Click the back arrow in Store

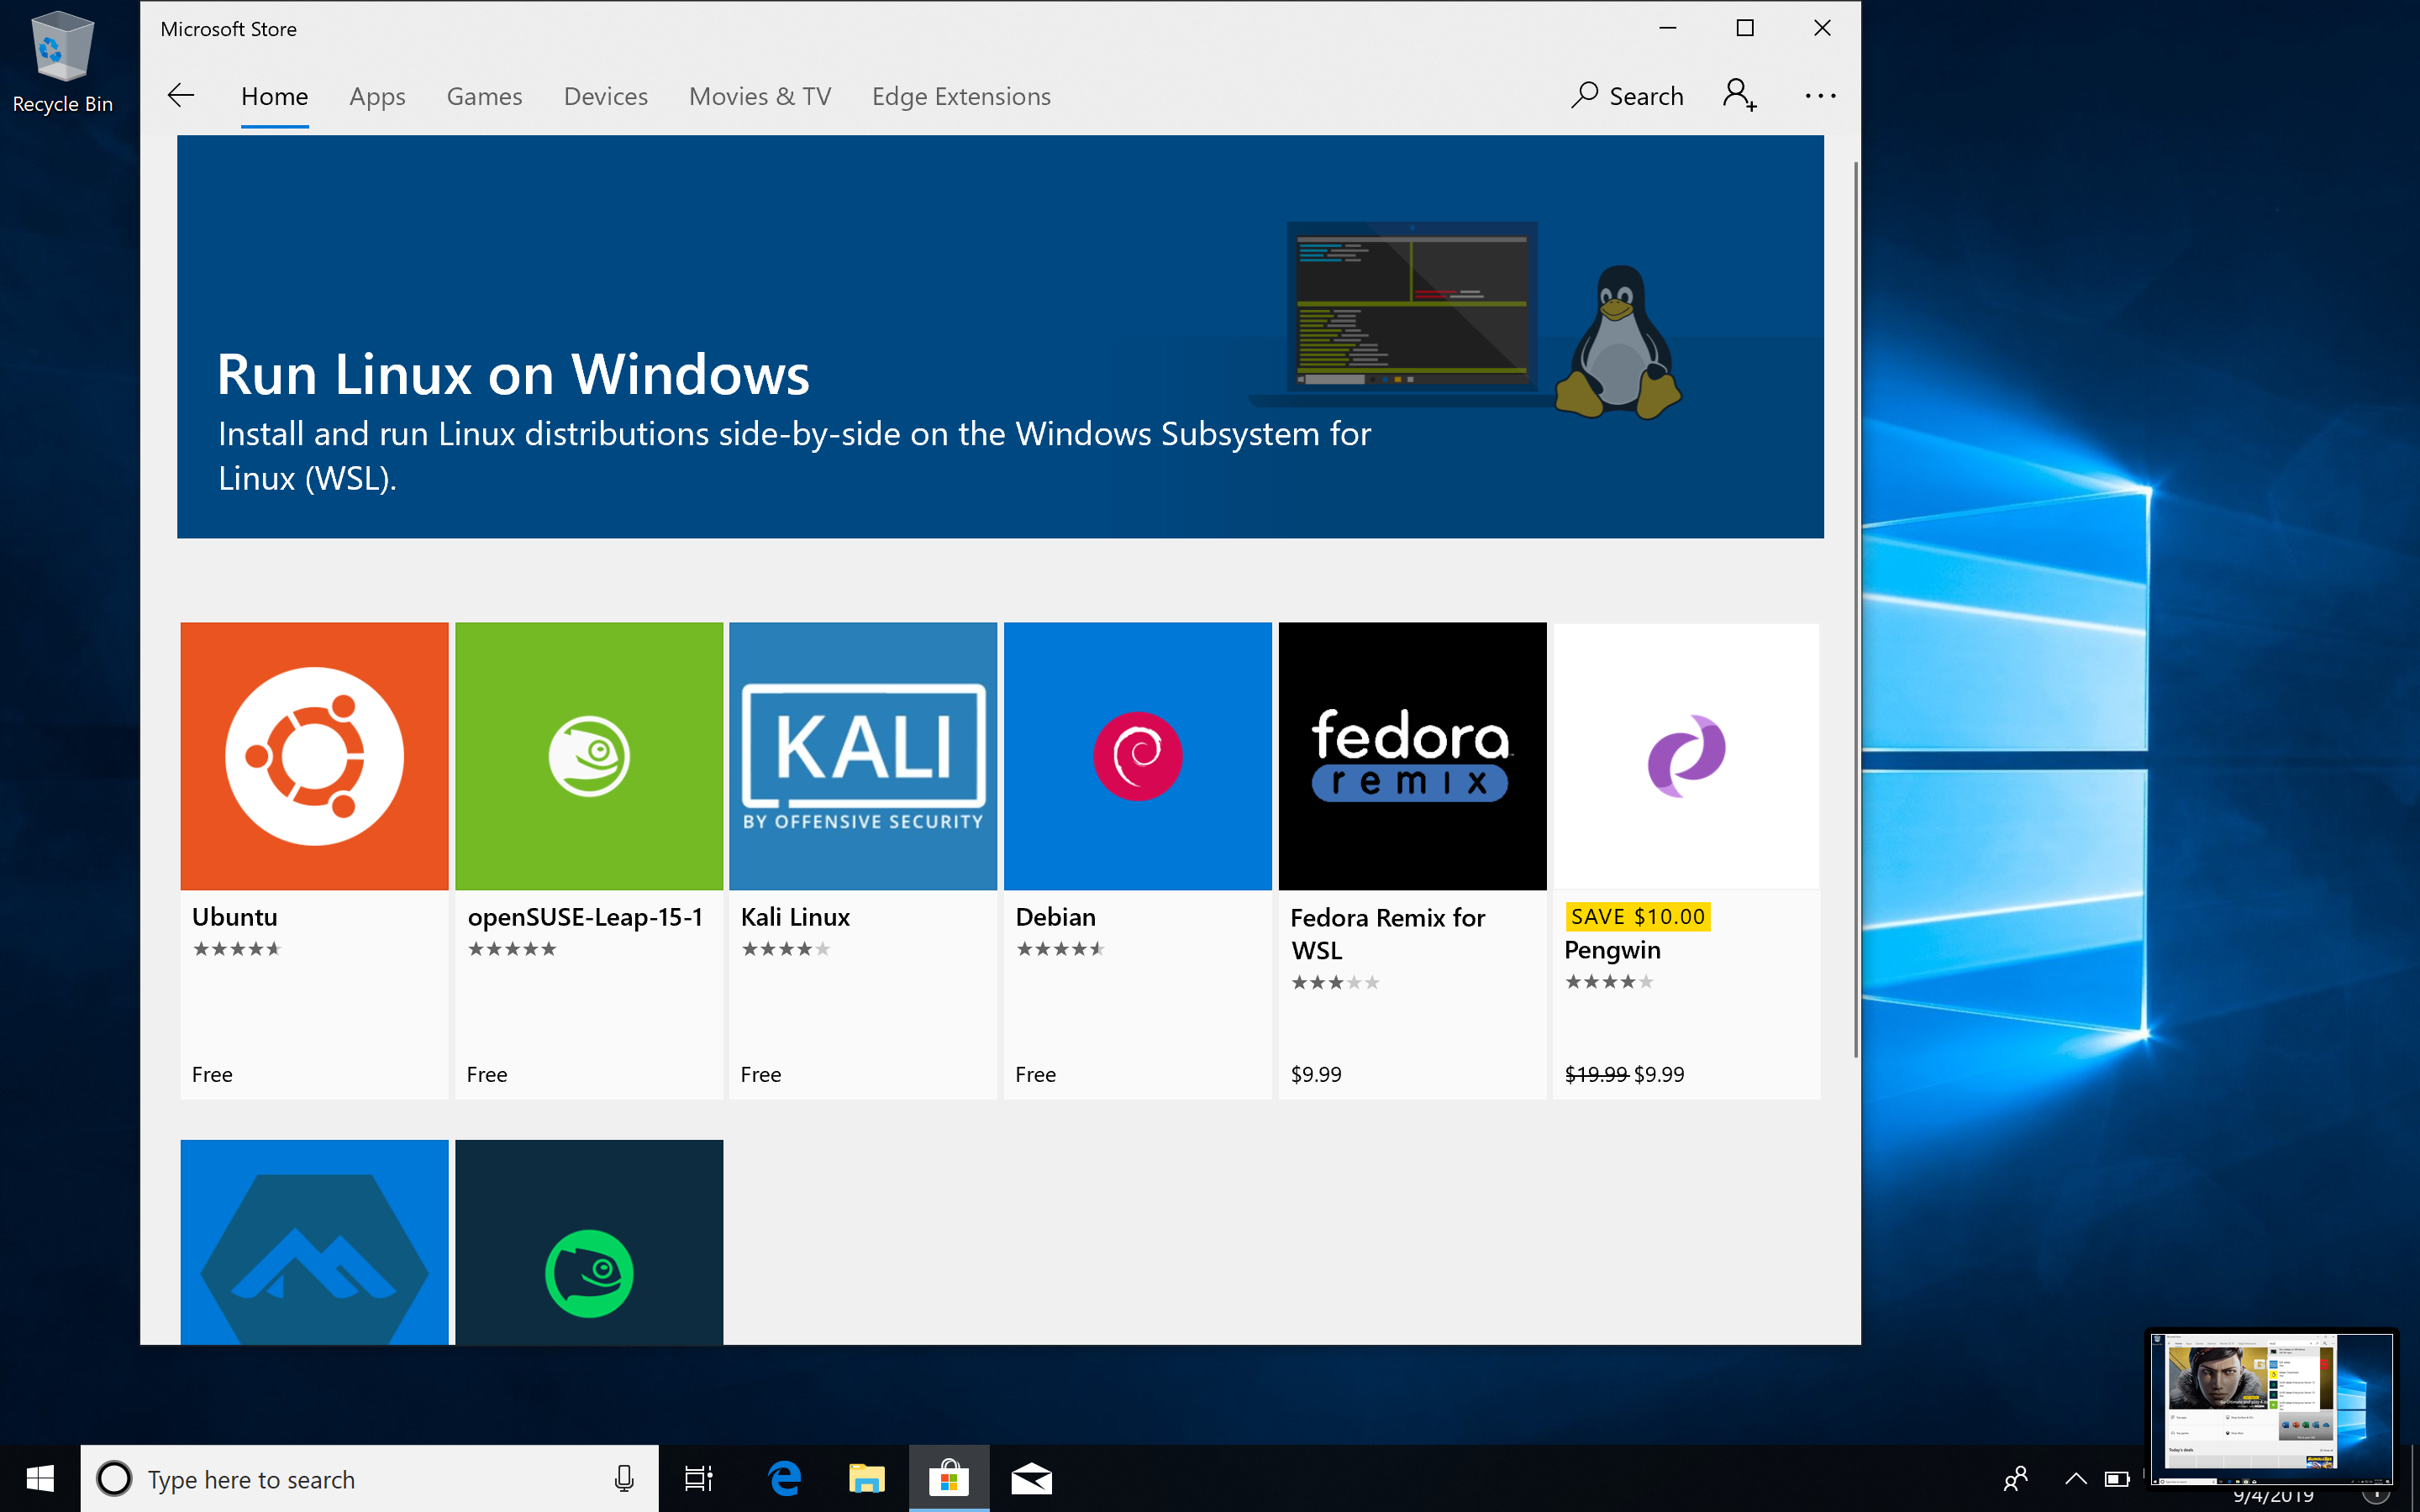tap(181, 96)
